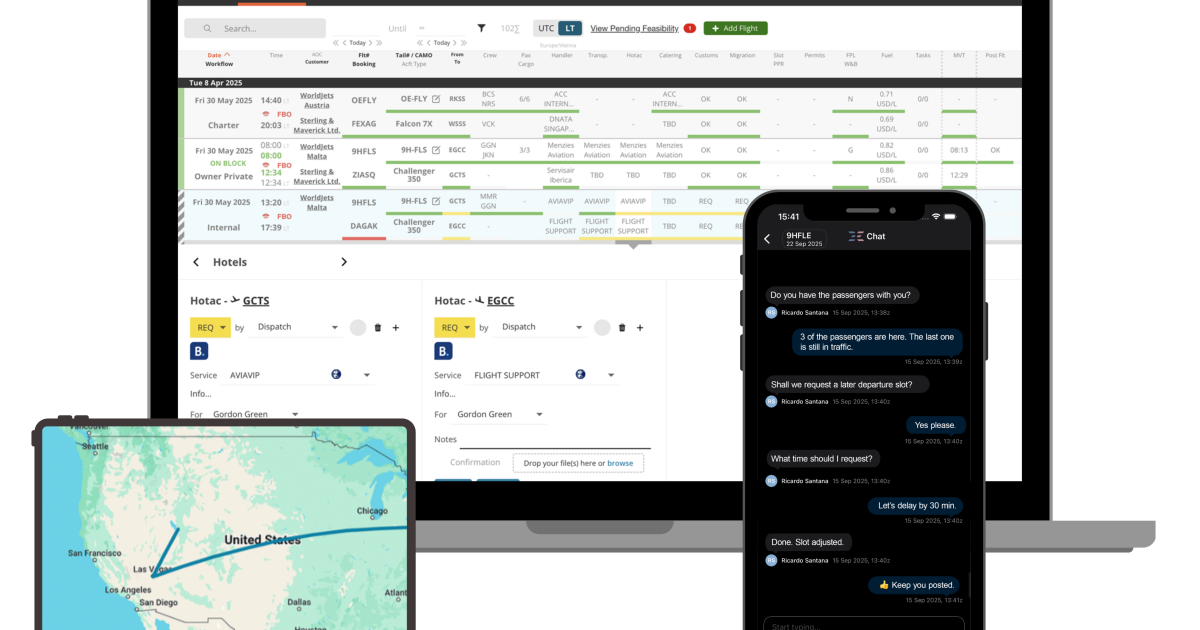Open the Dispatch assignee dropdown in EGCC panel

coord(579,327)
